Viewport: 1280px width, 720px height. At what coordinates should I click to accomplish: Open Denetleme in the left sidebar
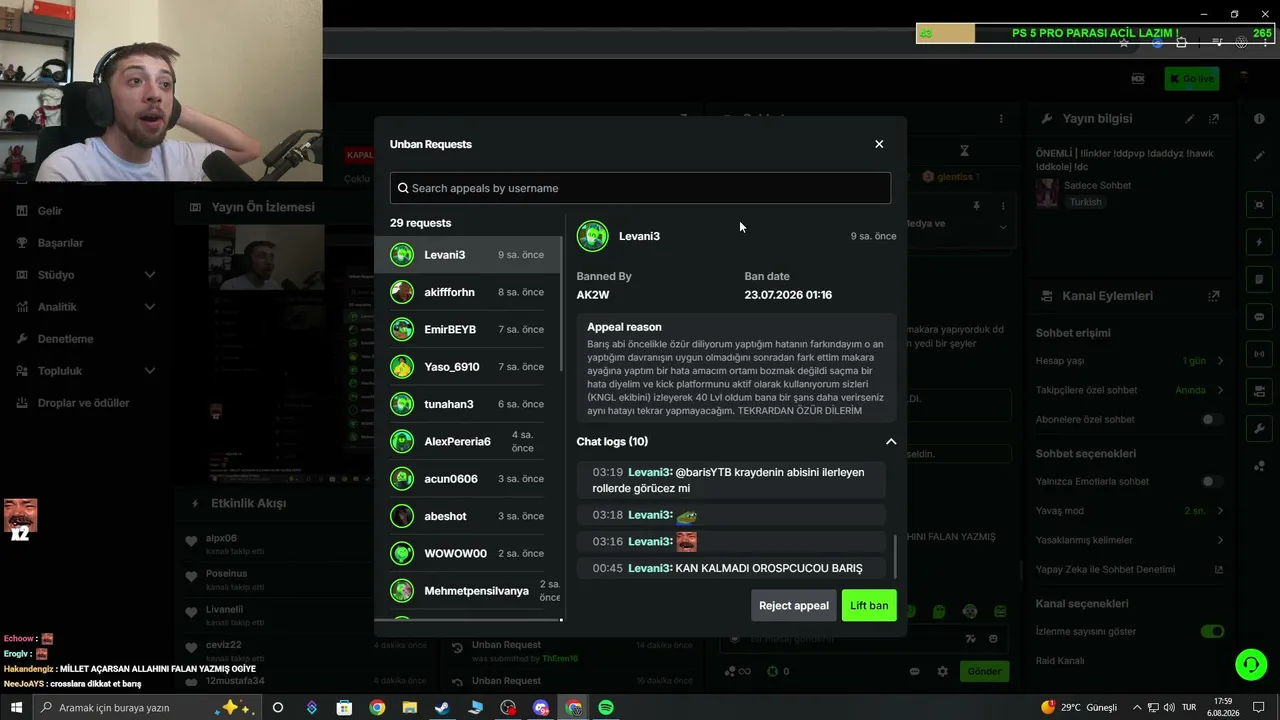65,339
